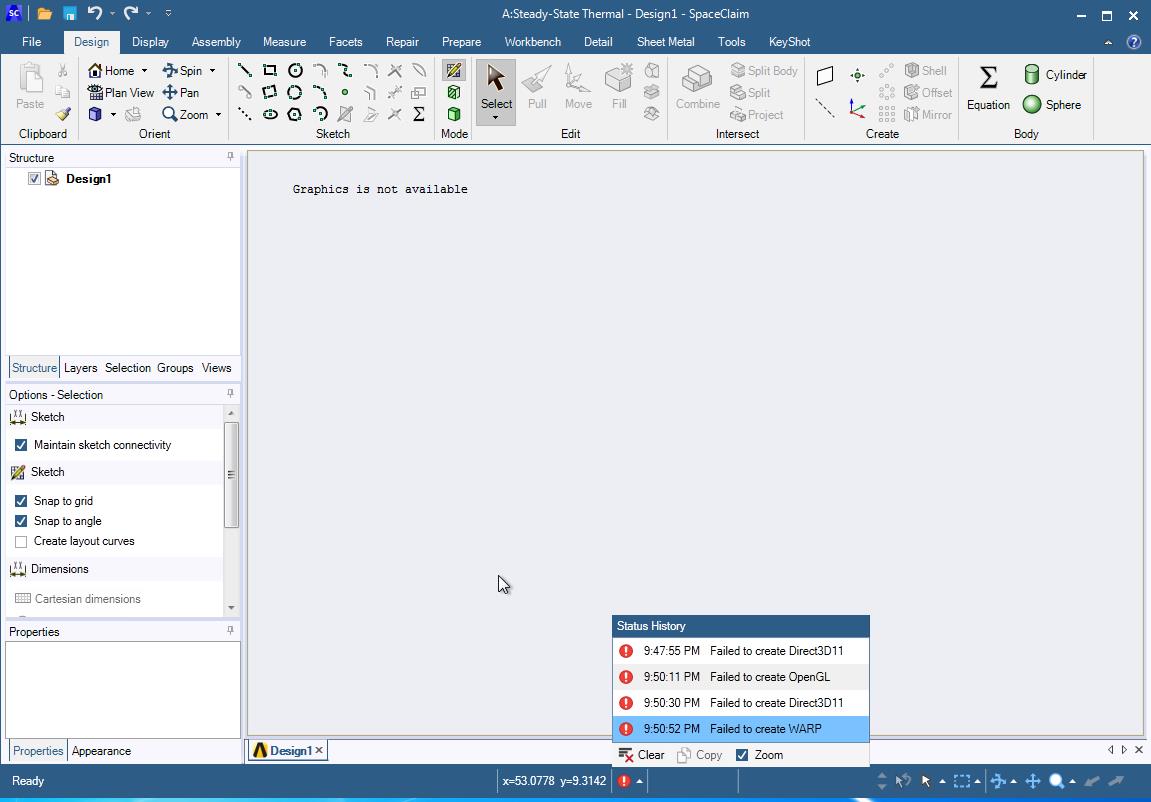Pin the Properties panel

(230, 631)
